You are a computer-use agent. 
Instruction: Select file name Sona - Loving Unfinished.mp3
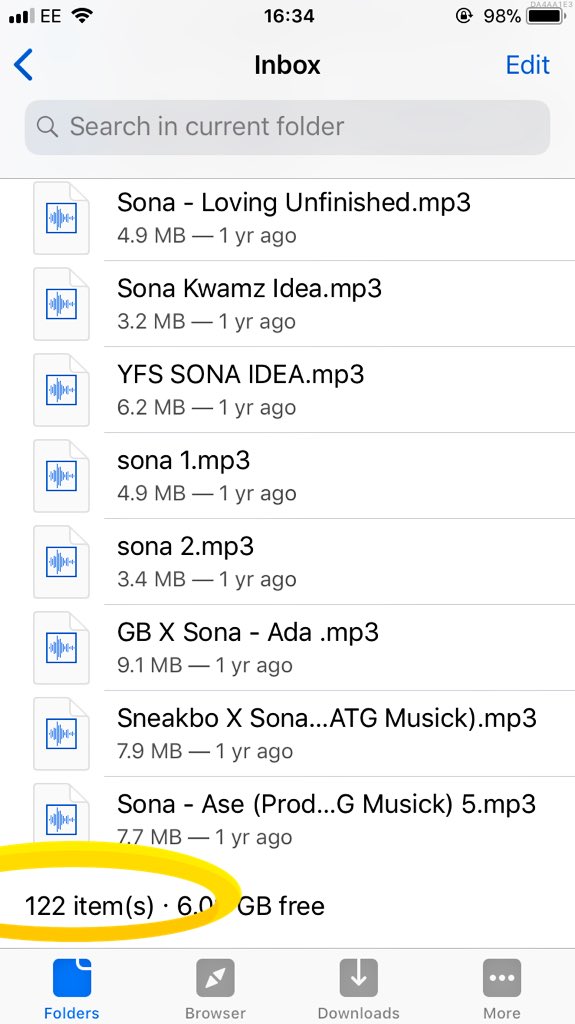tap(293, 203)
